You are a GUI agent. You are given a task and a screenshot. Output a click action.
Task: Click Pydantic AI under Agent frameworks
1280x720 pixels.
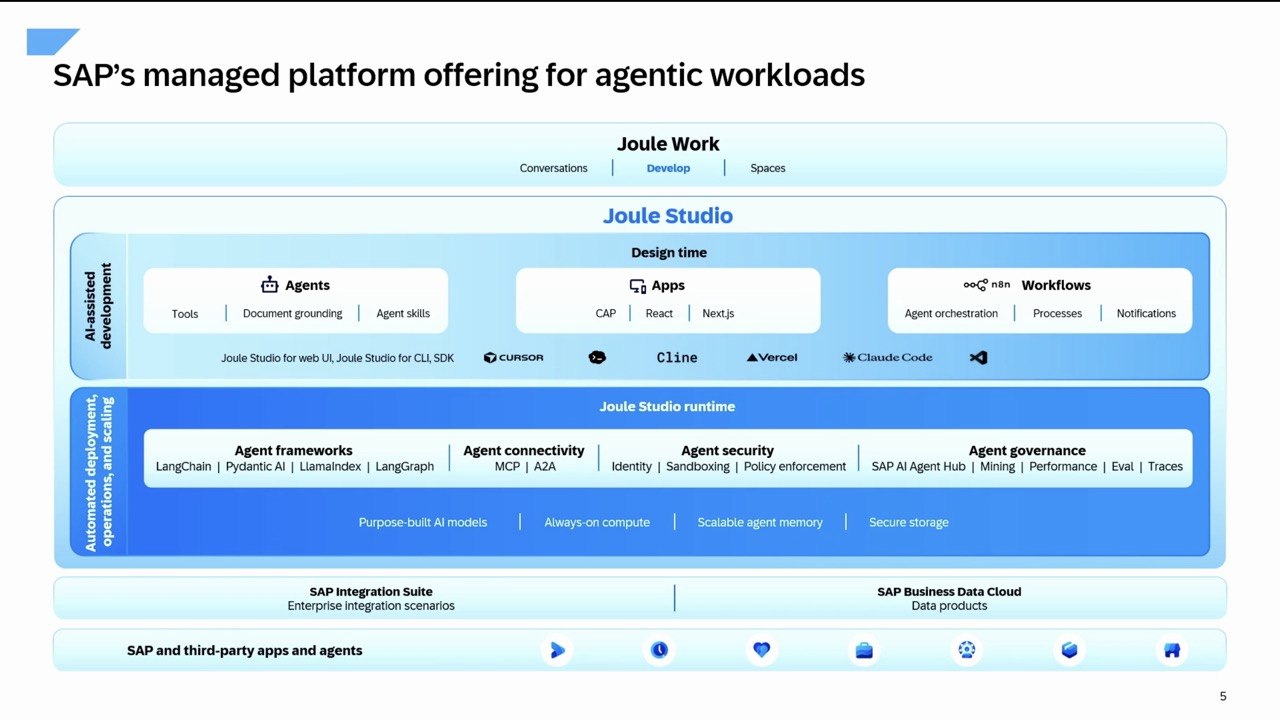255,467
